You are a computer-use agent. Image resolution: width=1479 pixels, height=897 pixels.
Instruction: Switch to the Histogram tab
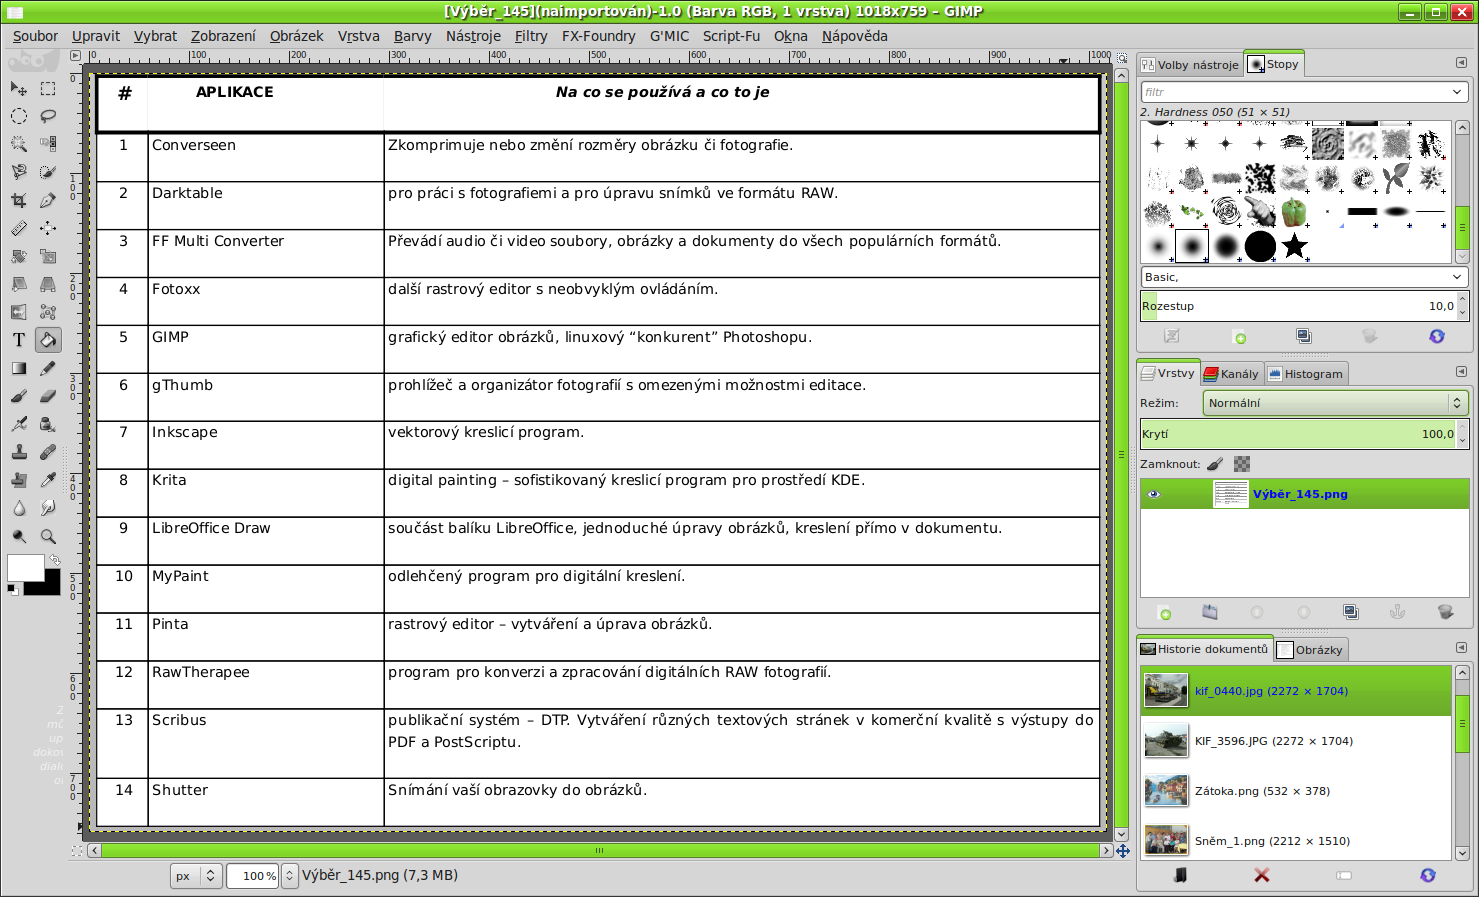1306,374
